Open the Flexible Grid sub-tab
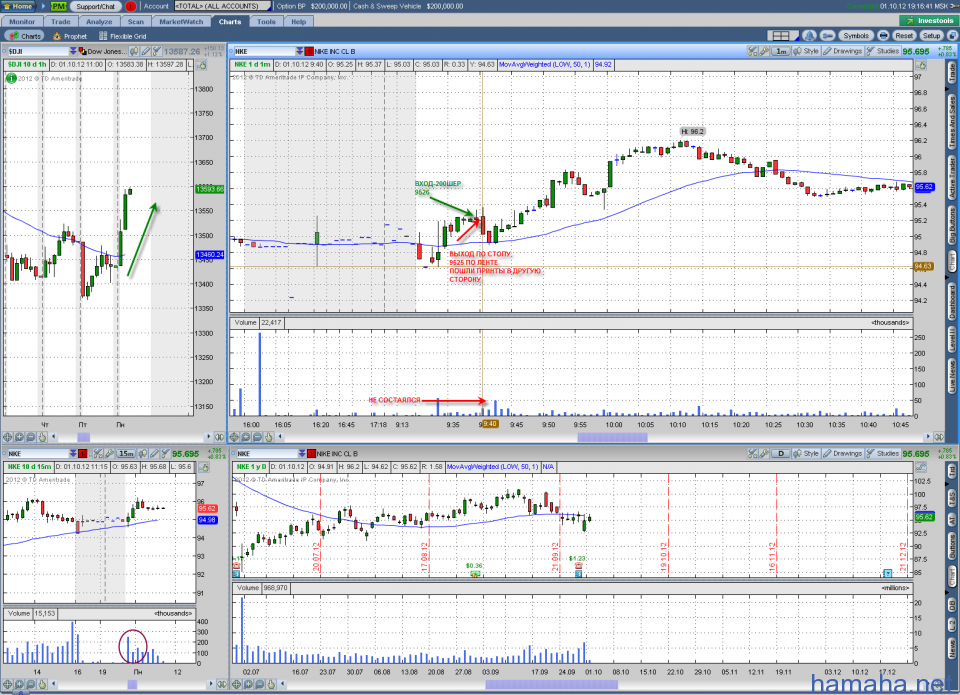This screenshot has height=695, width=960. [x=122, y=36]
